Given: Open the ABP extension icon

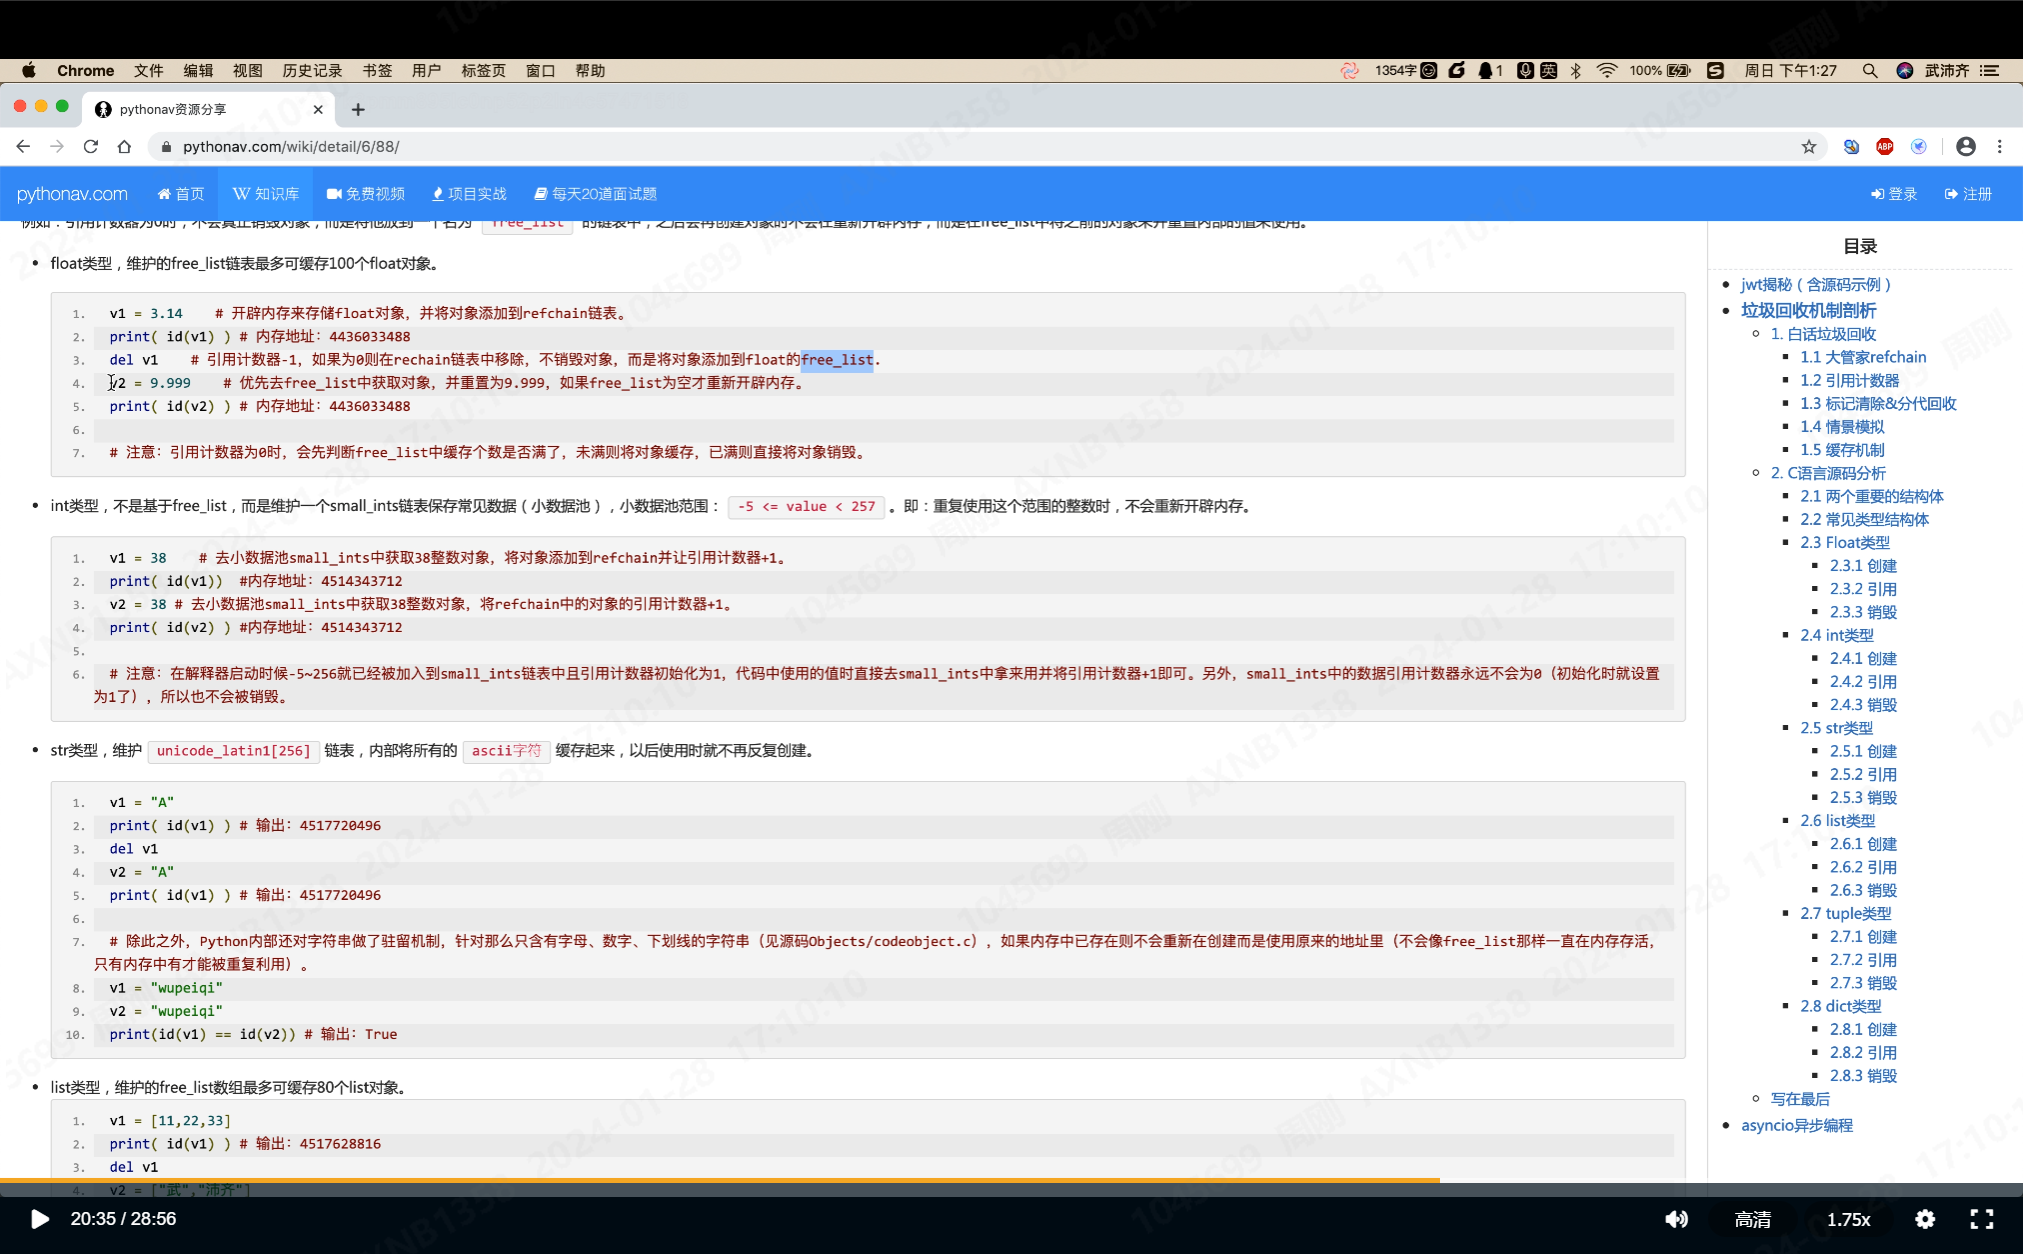Looking at the screenshot, I should (1885, 146).
